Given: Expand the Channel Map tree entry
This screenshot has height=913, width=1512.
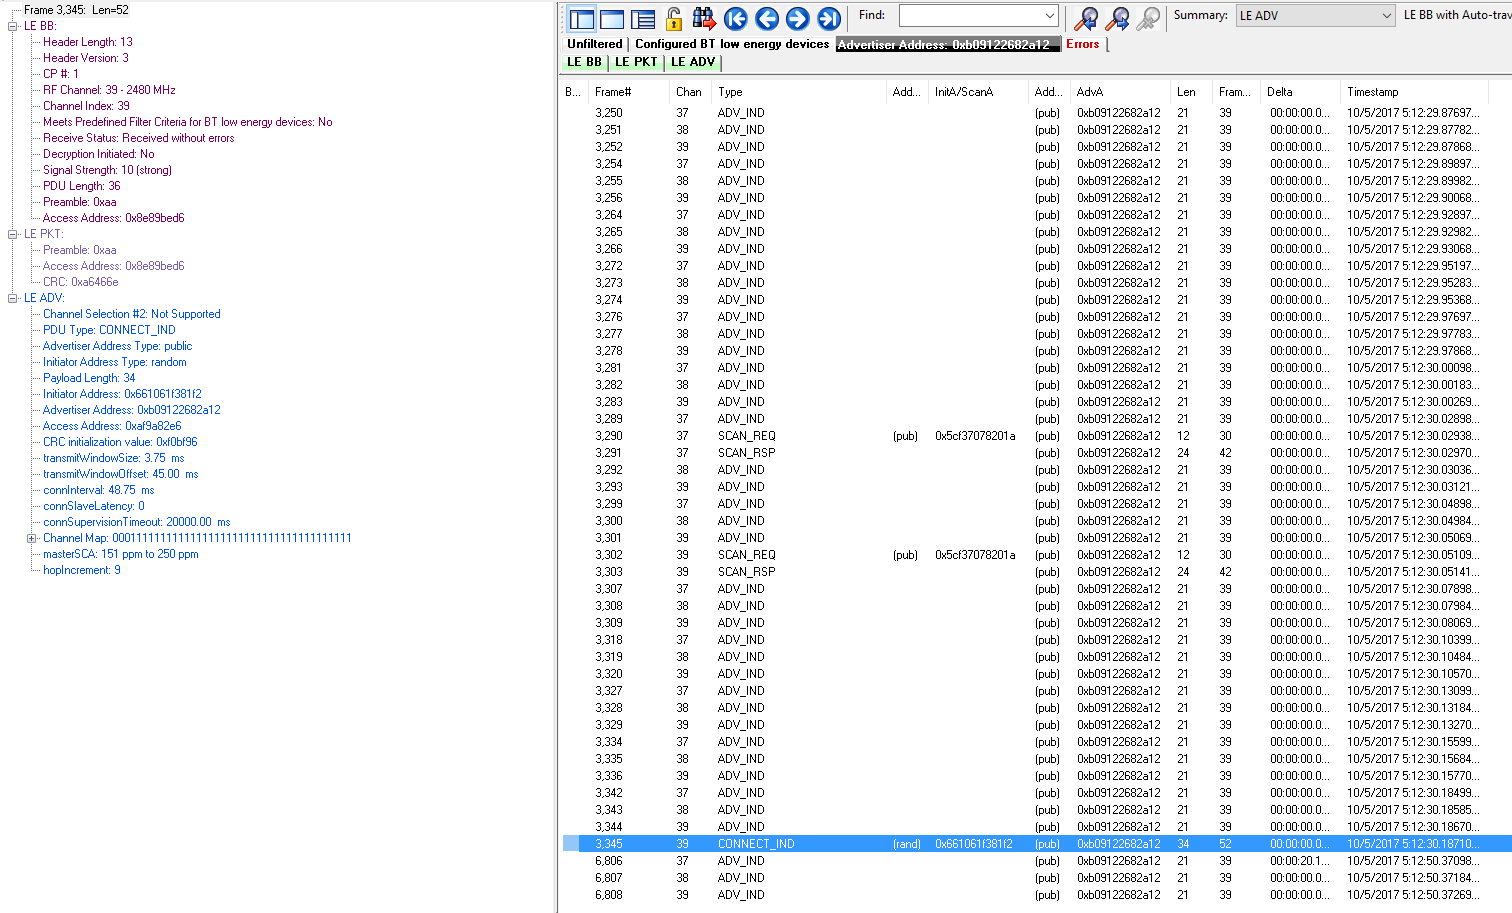Looking at the screenshot, I should point(32,538).
